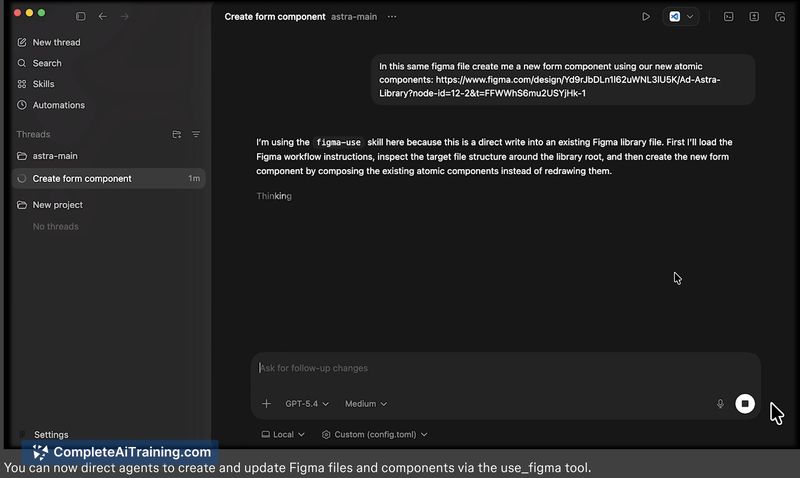Screen dimensions: 800x478
Task: Open the Custom (config.toml) dropdown
Action: click(374, 435)
